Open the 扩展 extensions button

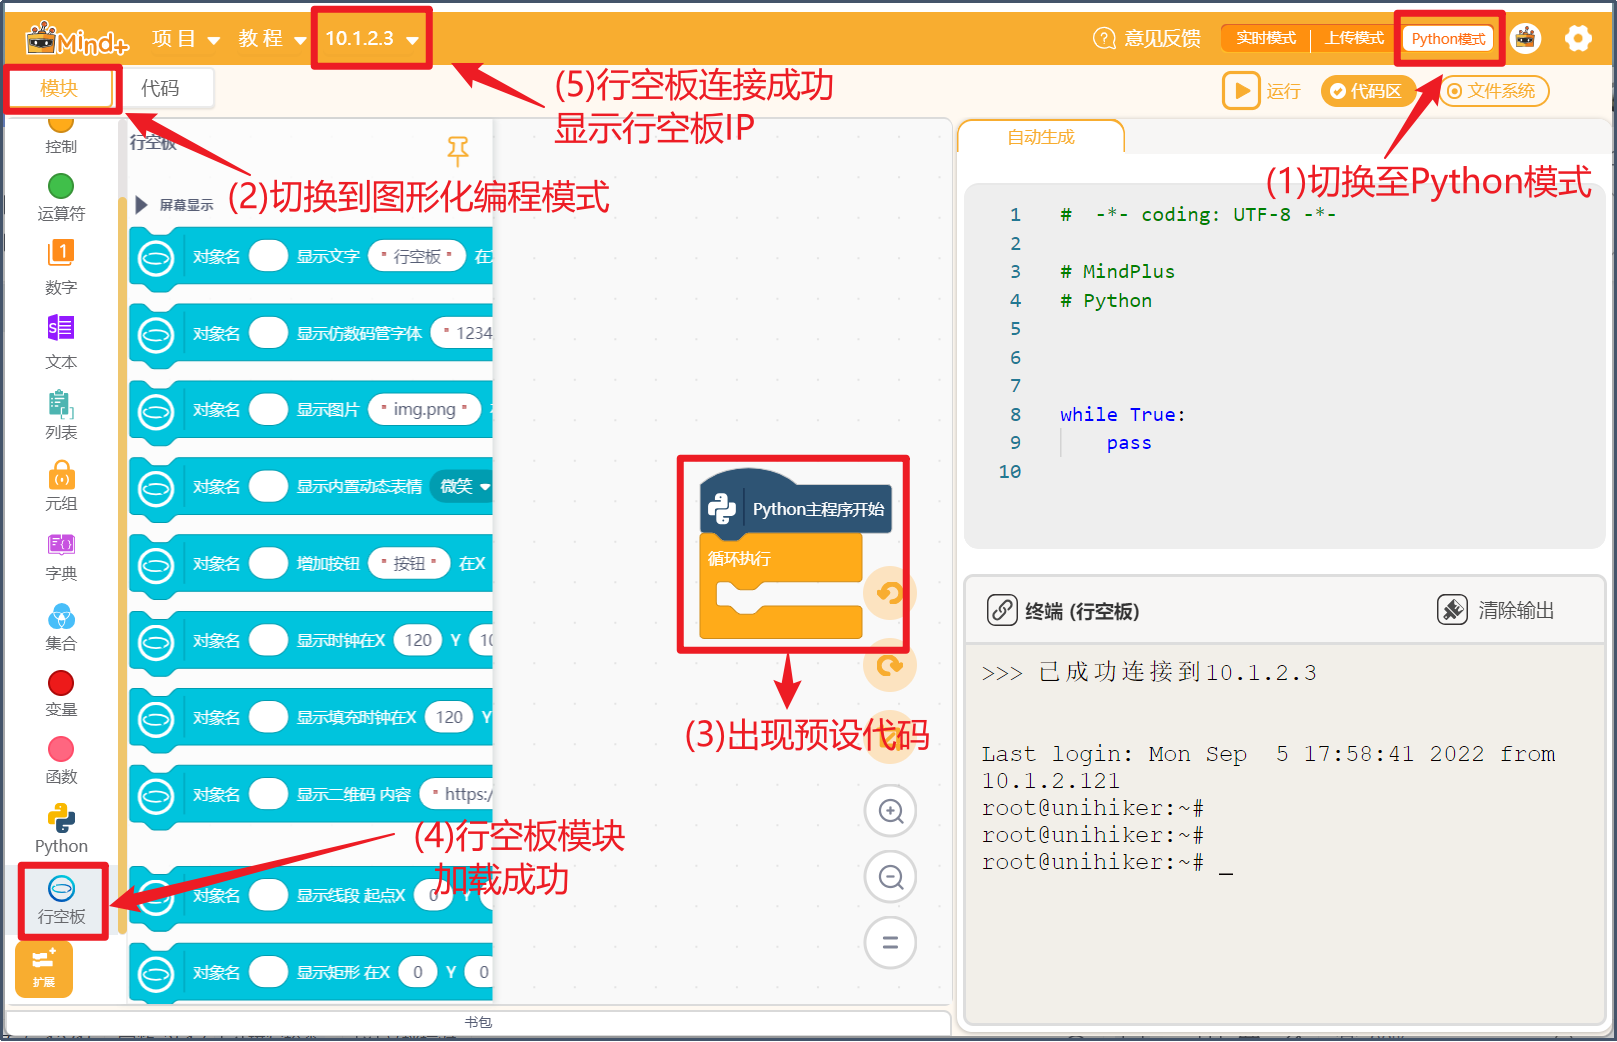[43, 969]
